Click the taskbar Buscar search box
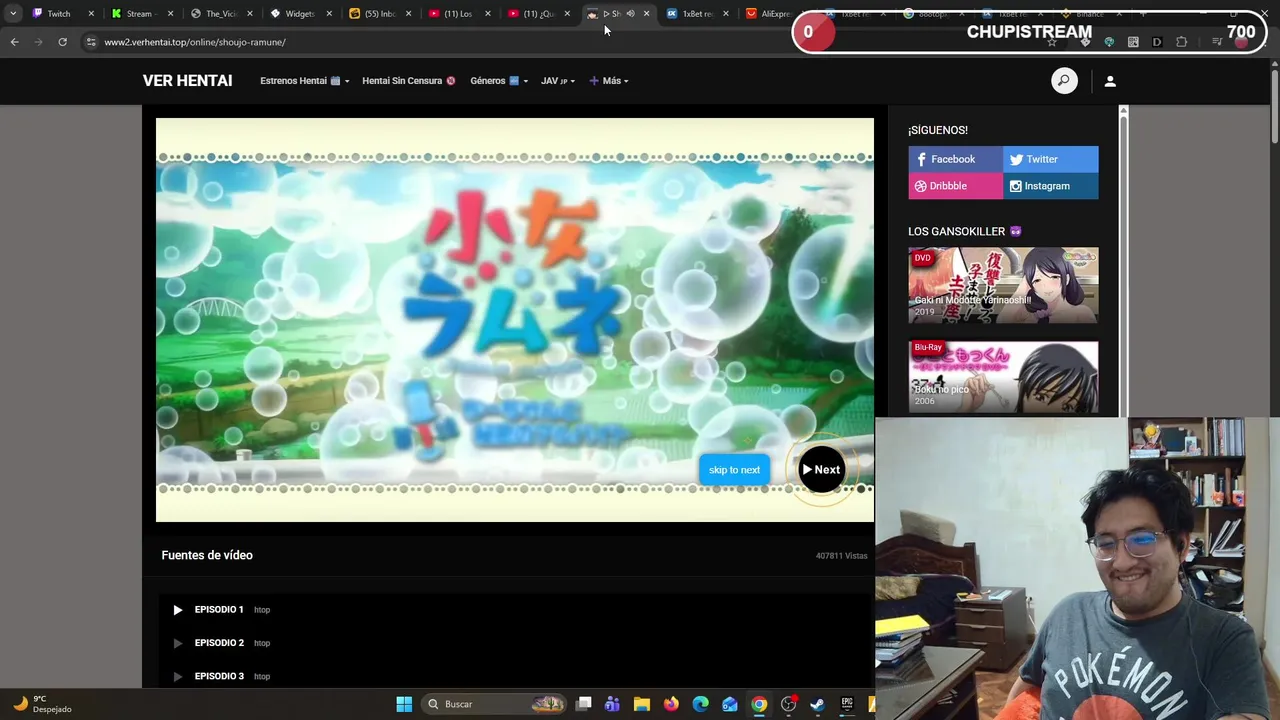1280x720 pixels. click(495, 704)
